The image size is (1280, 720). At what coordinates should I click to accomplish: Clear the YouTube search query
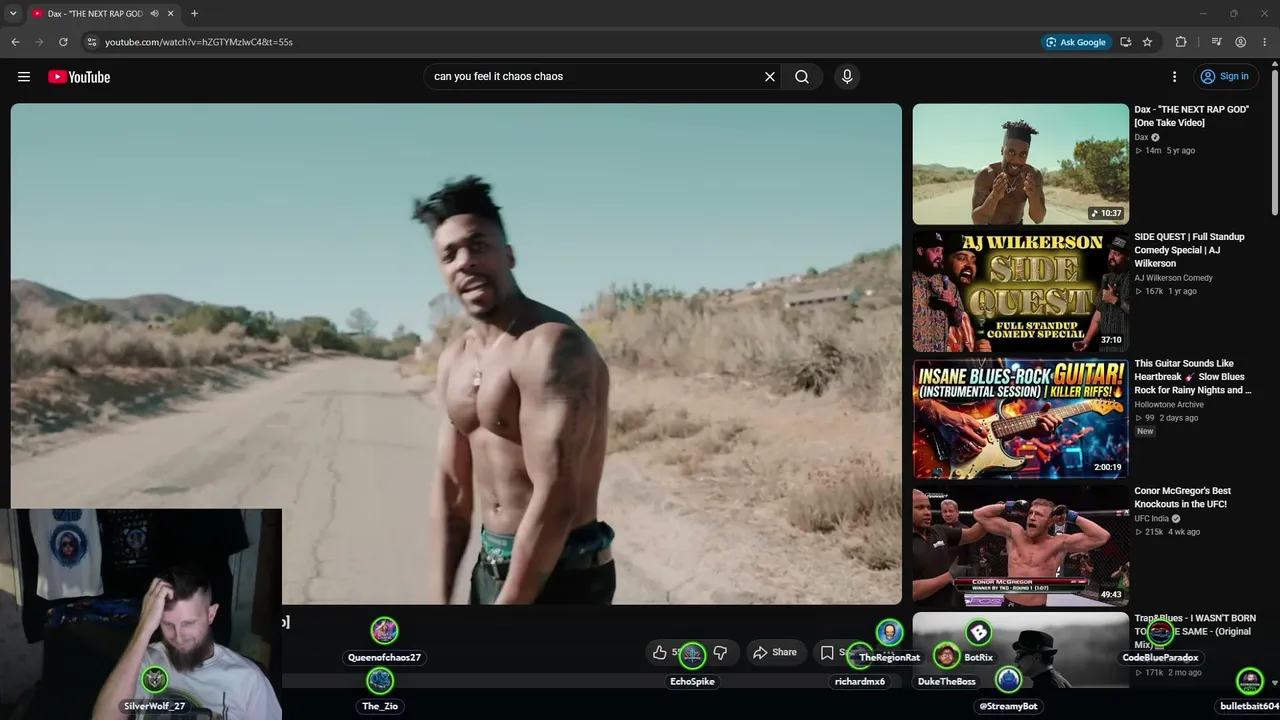coord(770,77)
